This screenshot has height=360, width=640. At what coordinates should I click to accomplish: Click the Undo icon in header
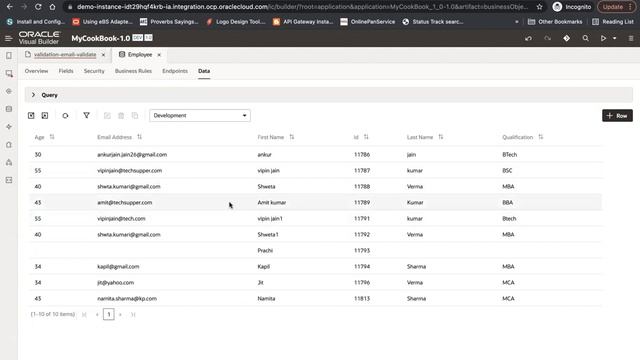click(x=529, y=38)
